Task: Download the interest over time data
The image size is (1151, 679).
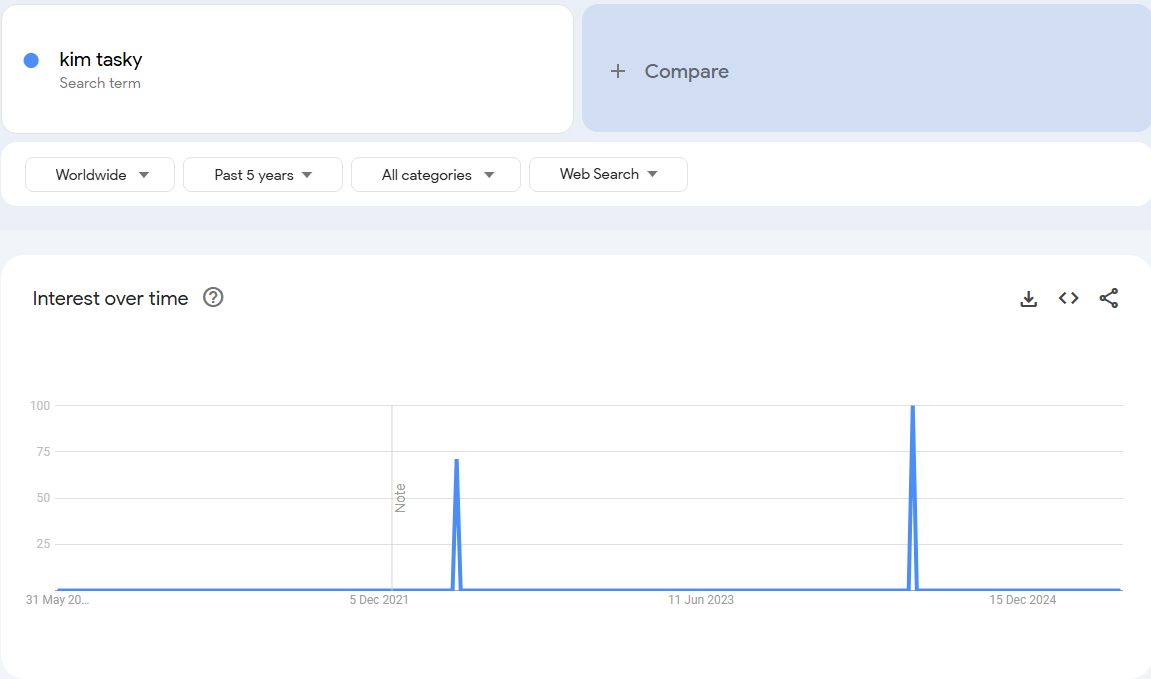Action: tap(1028, 298)
